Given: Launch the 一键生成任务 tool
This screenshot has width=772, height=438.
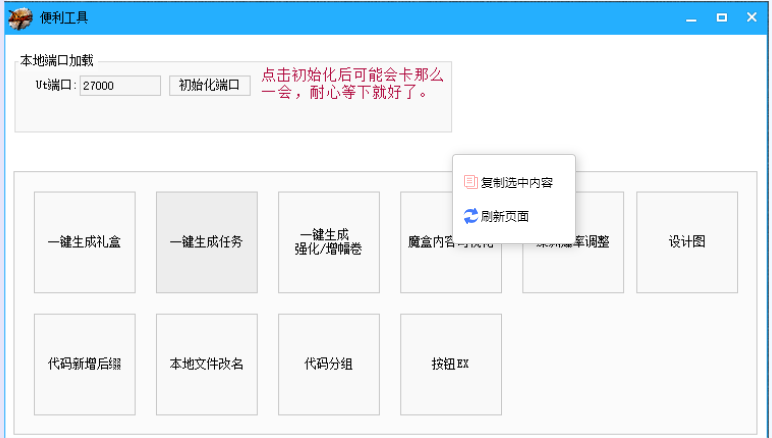Looking at the screenshot, I should click(207, 242).
